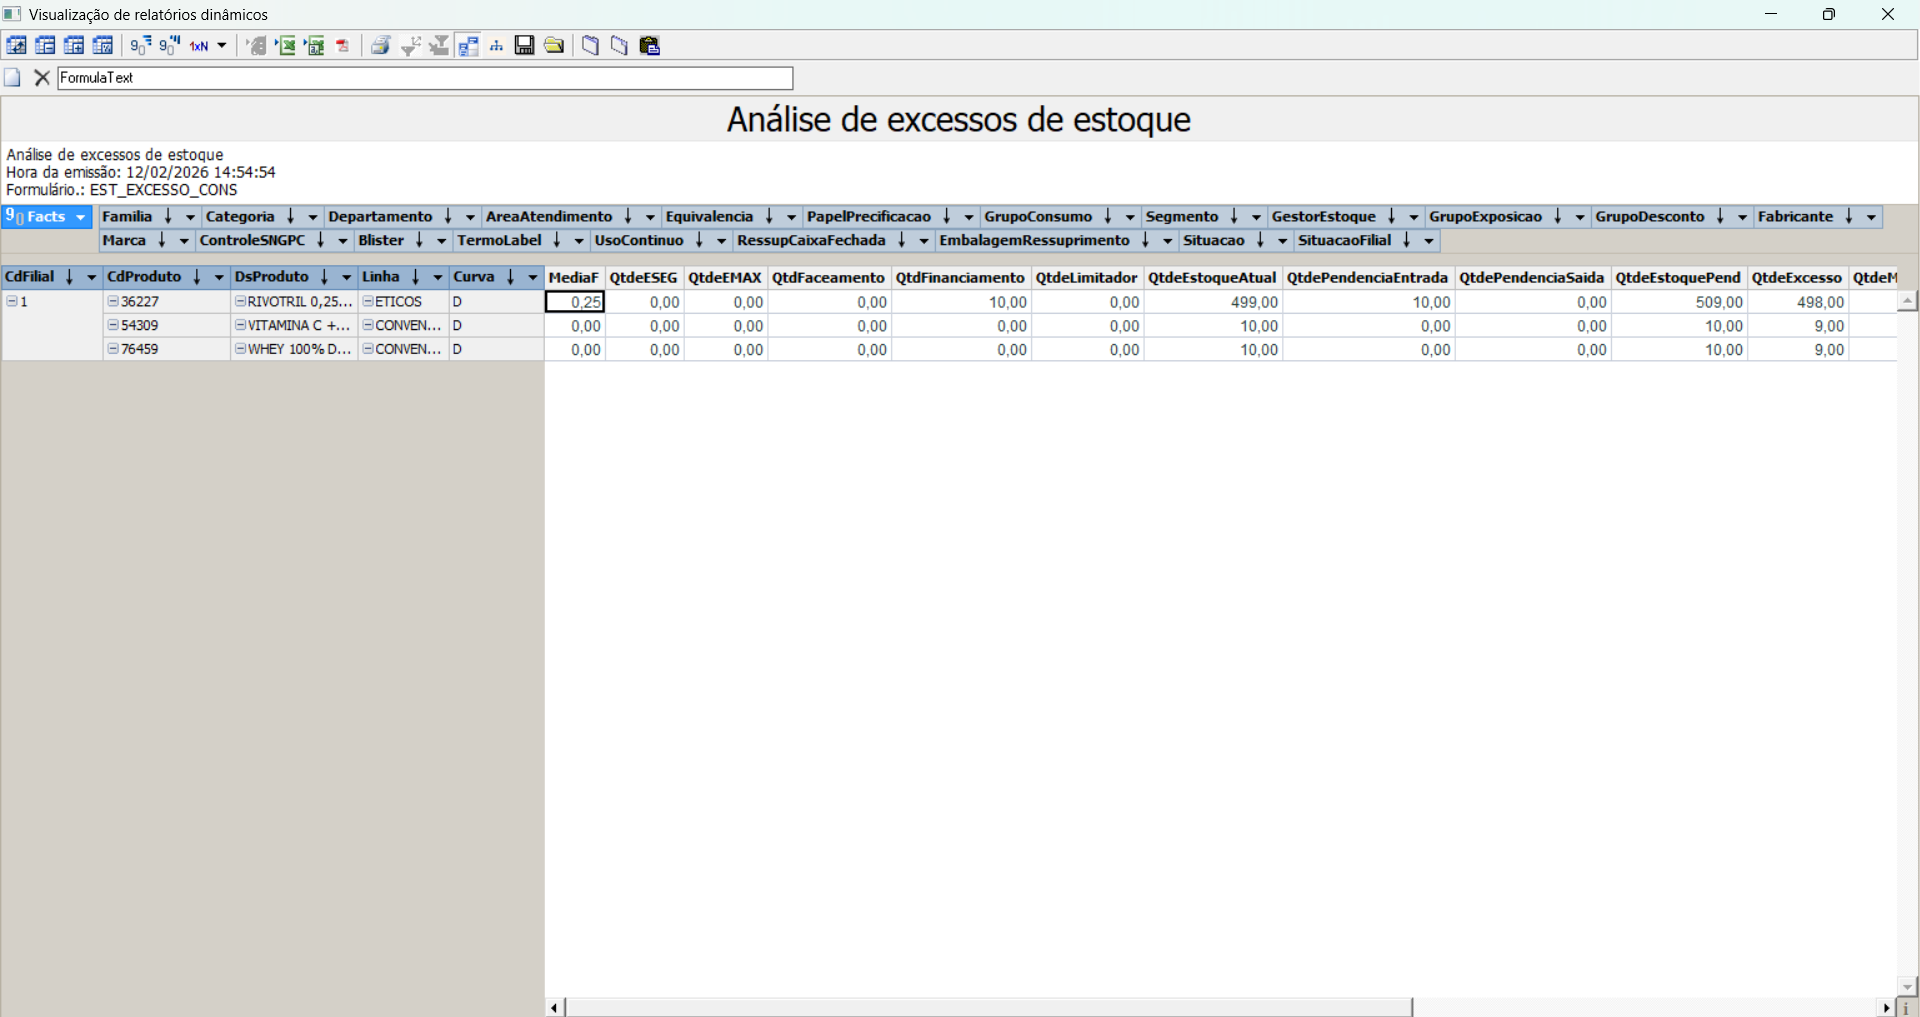This screenshot has height=1017, width=1920.
Task: Click the CdFilial column header
Action: click(x=52, y=277)
